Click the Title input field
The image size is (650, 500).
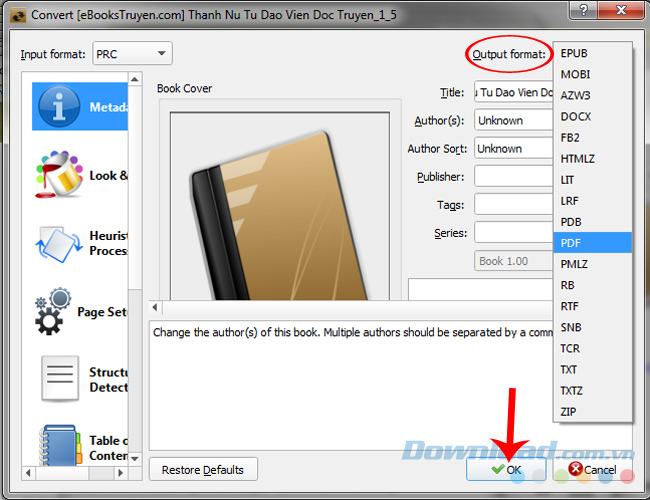pyautogui.click(x=514, y=92)
